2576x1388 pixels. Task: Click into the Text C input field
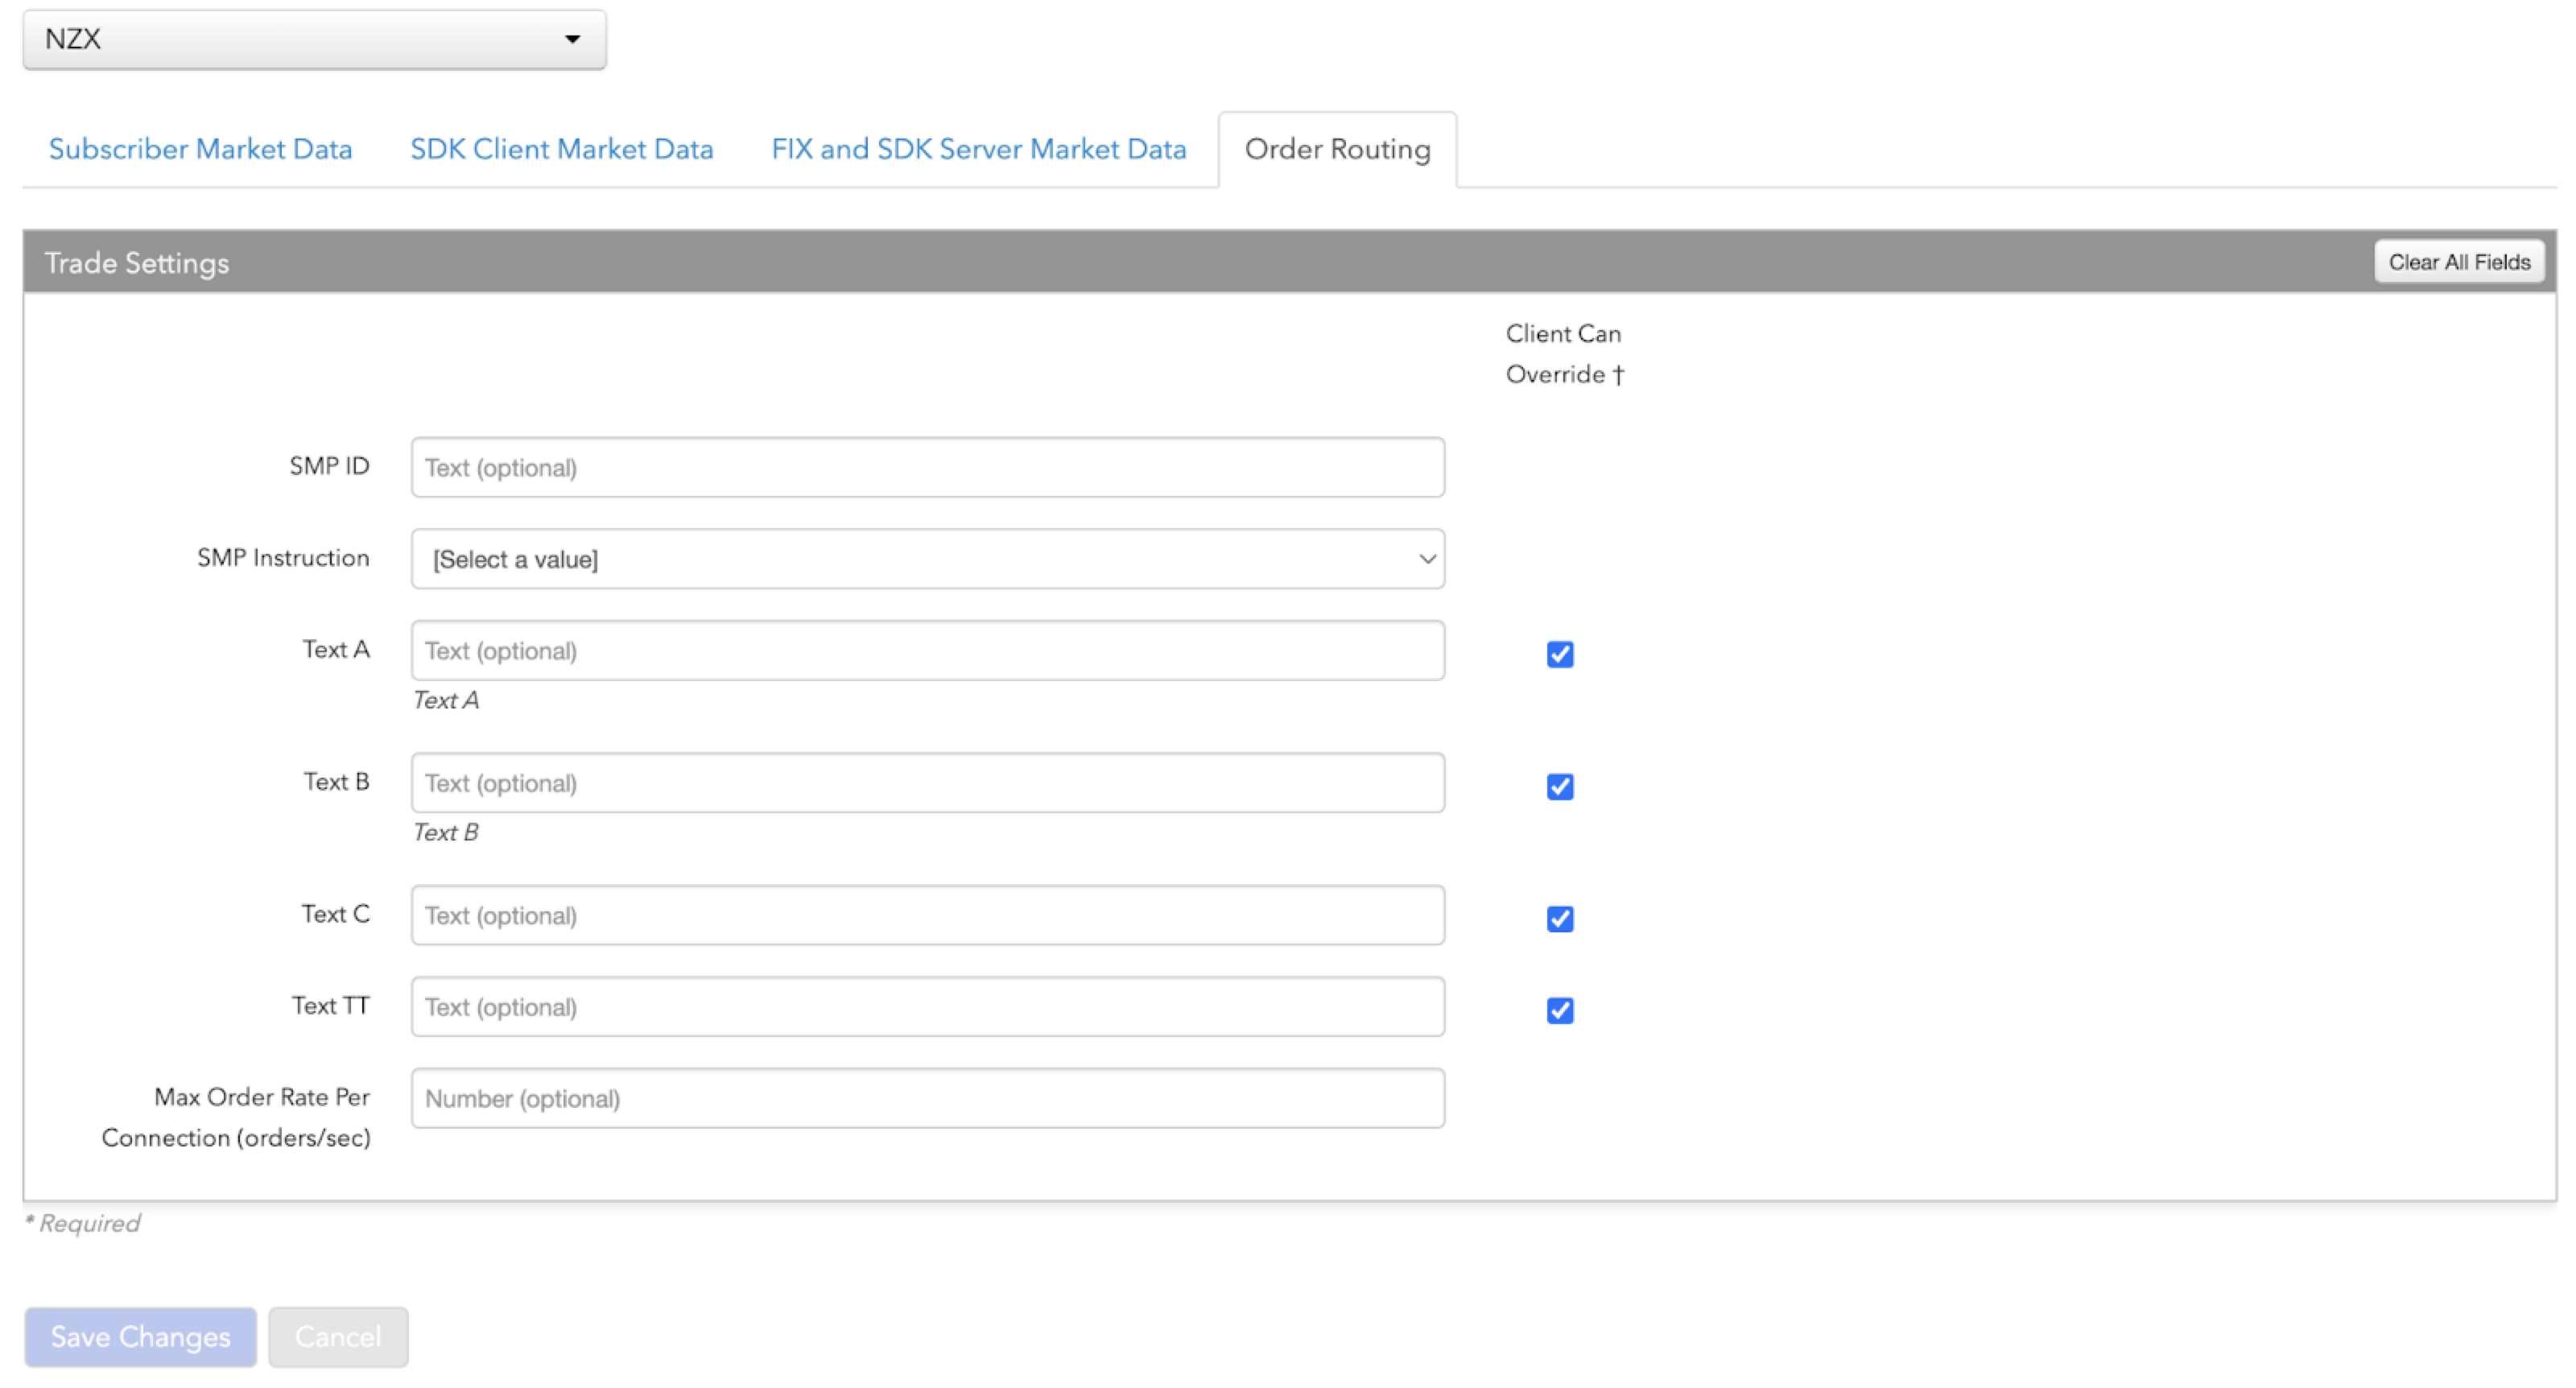(x=927, y=915)
